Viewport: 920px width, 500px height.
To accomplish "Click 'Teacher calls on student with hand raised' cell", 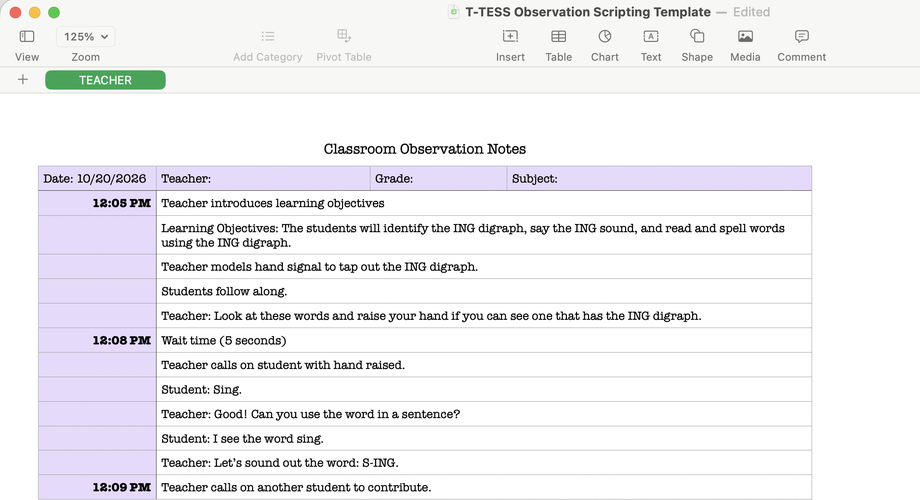I will click(x=484, y=365).
